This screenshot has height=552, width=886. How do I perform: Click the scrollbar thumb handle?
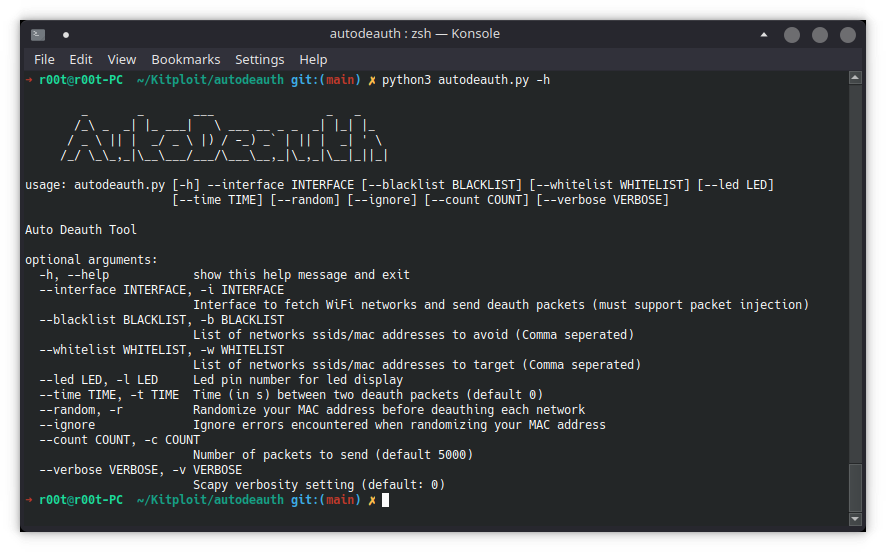855,487
